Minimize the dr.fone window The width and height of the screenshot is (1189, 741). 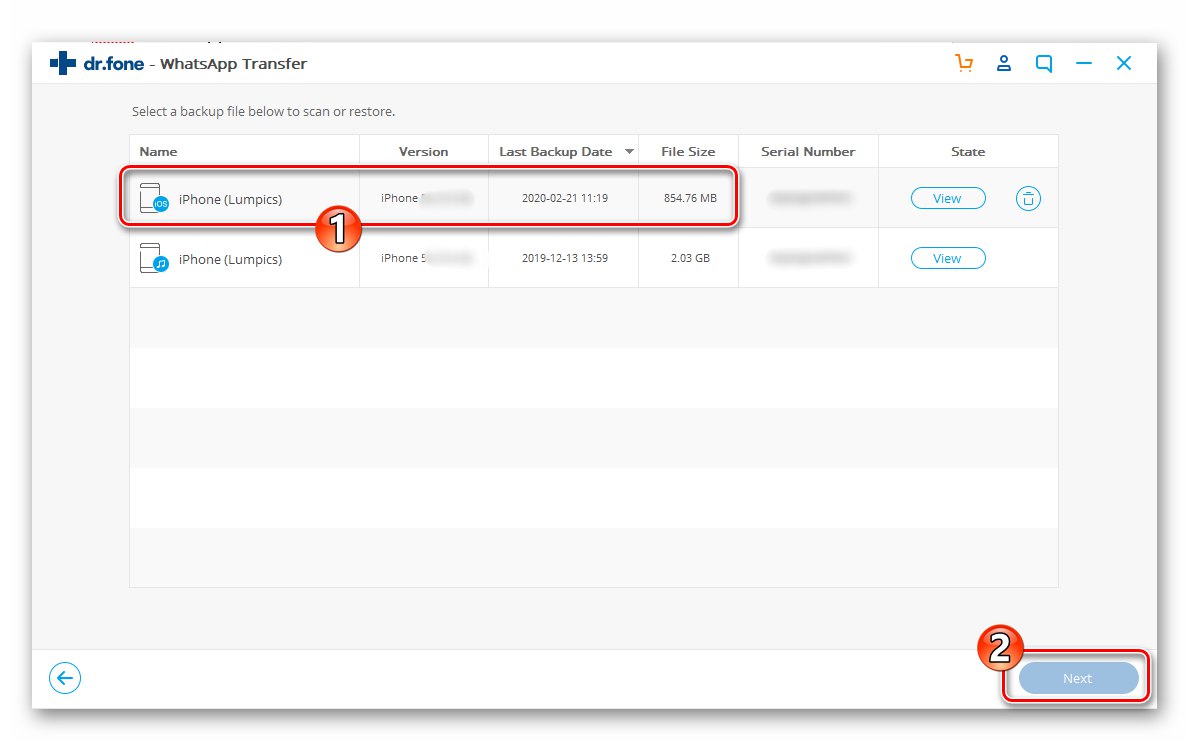1084,63
